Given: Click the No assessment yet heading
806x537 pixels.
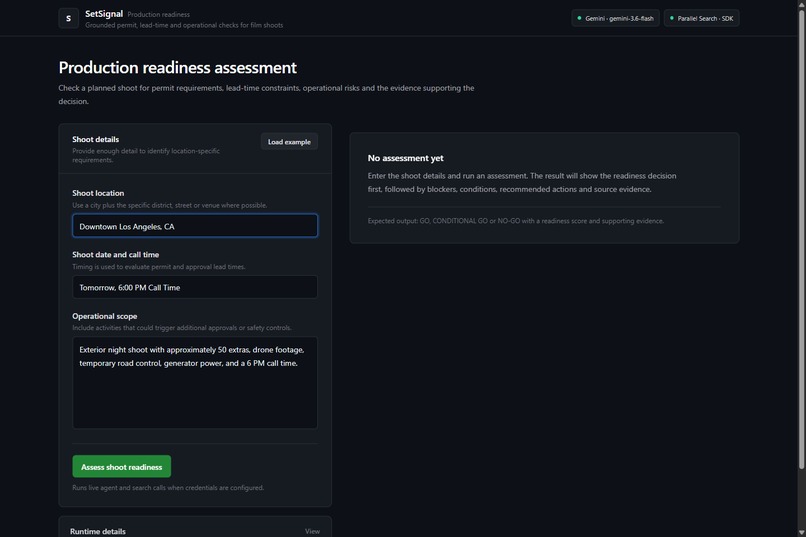Looking at the screenshot, I should (x=406, y=158).
